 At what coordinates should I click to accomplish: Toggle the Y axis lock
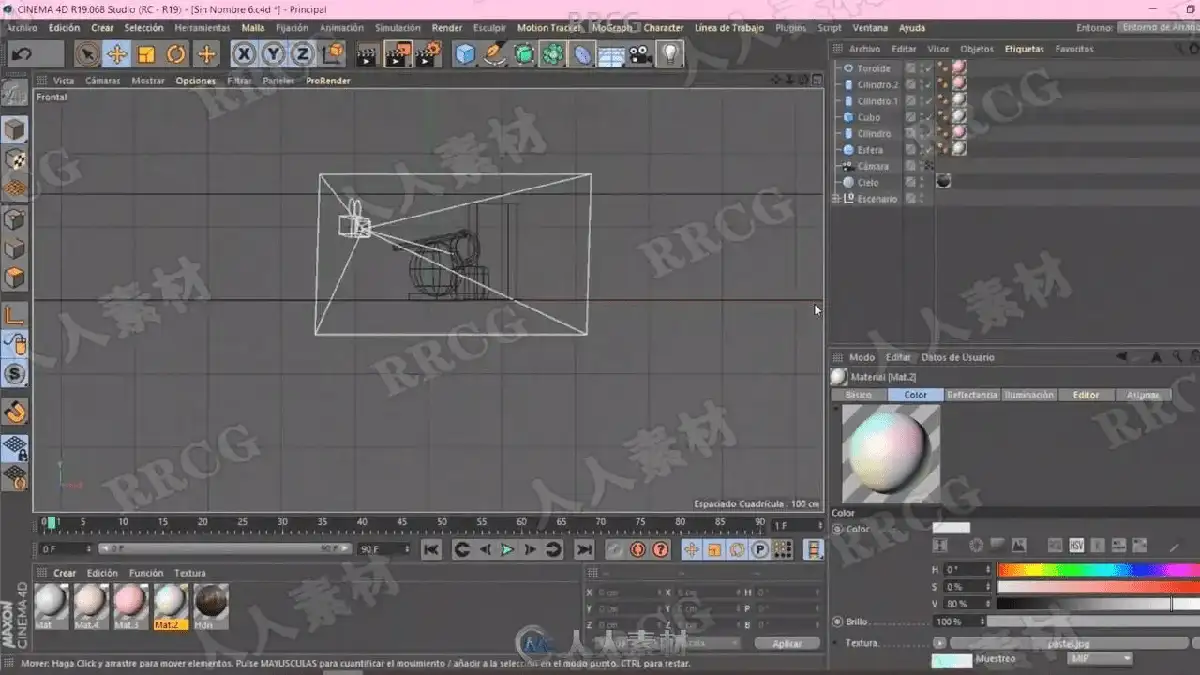[273, 54]
